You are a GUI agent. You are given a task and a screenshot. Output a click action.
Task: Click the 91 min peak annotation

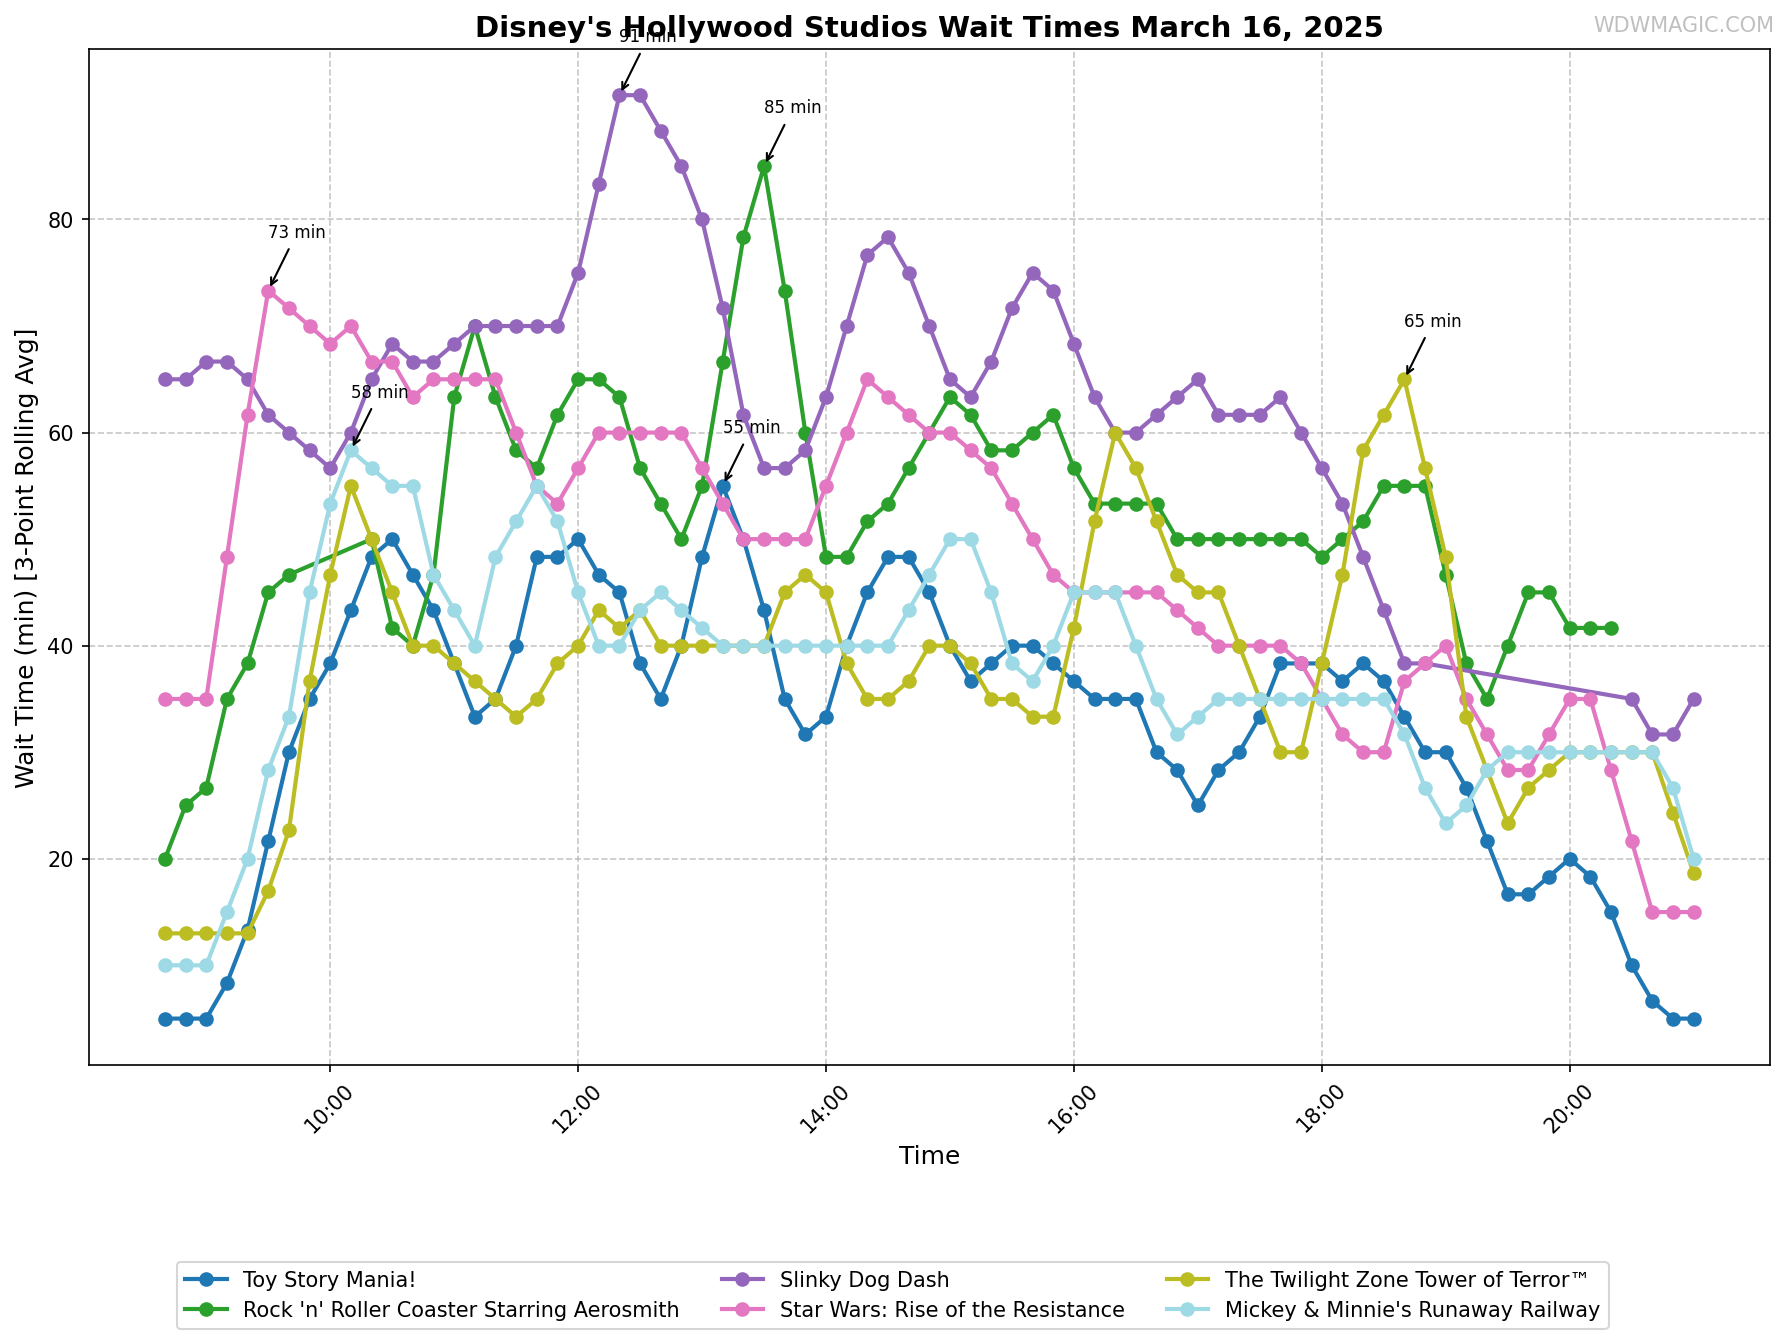tap(648, 37)
